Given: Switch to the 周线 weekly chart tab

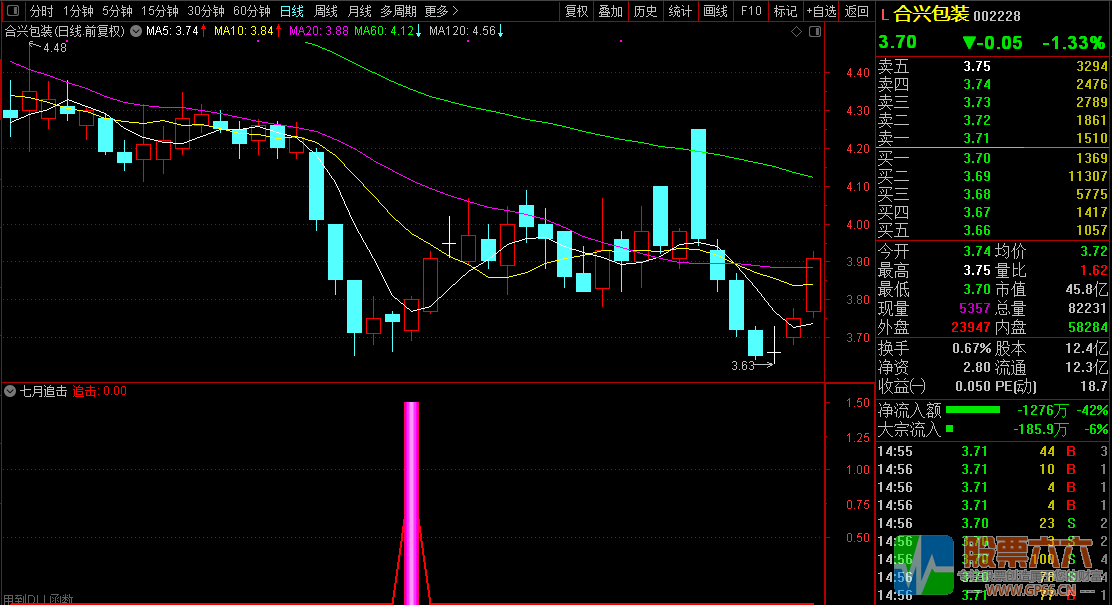Looking at the screenshot, I should coord(326,12).
